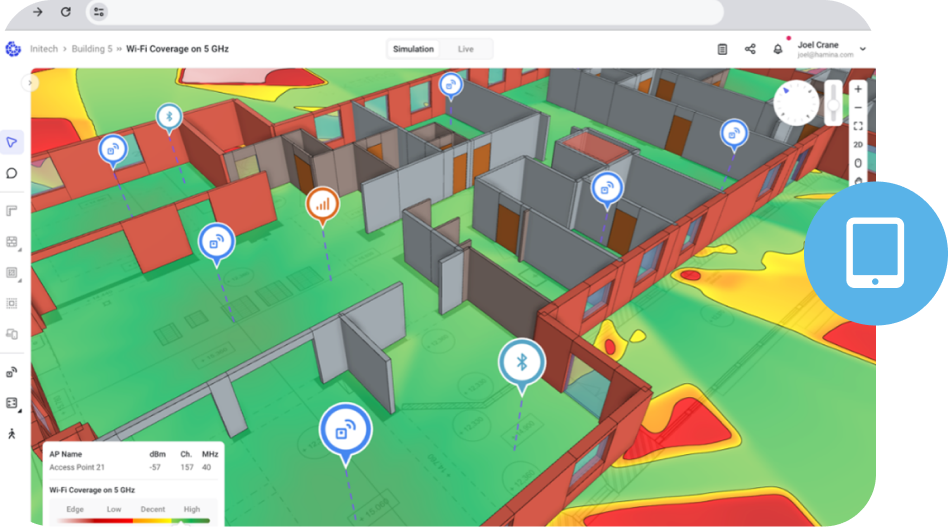The width and height of the screenshot is (948, 527).
Task: Select the walking person survey tool
Action: (11, 434)
